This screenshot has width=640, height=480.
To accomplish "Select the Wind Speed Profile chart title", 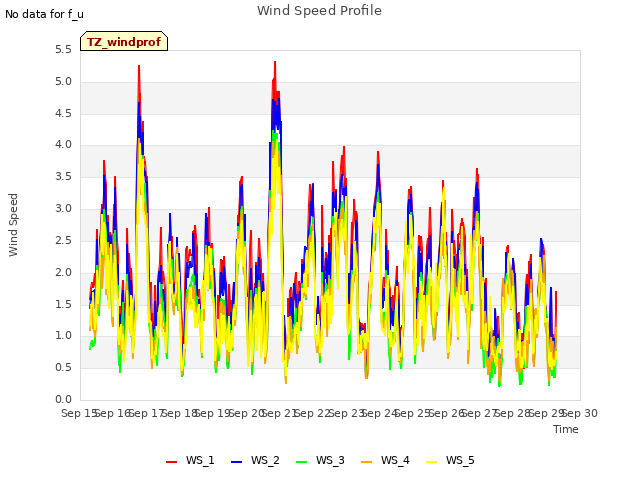I will tap(319, 11).
